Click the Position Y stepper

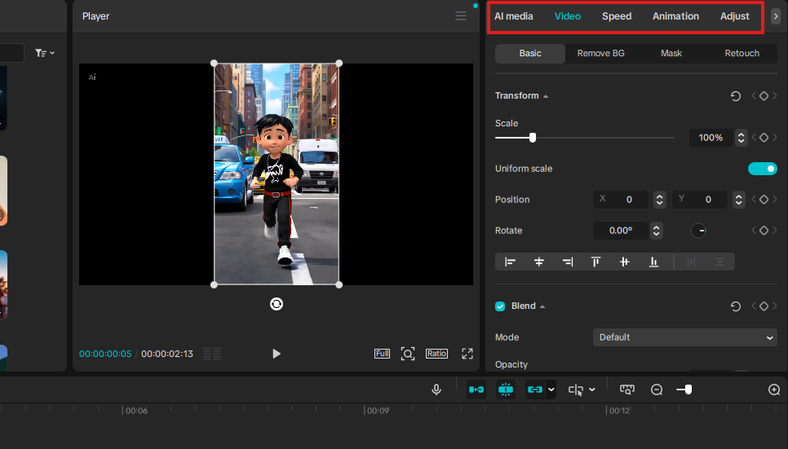point(738,200)
